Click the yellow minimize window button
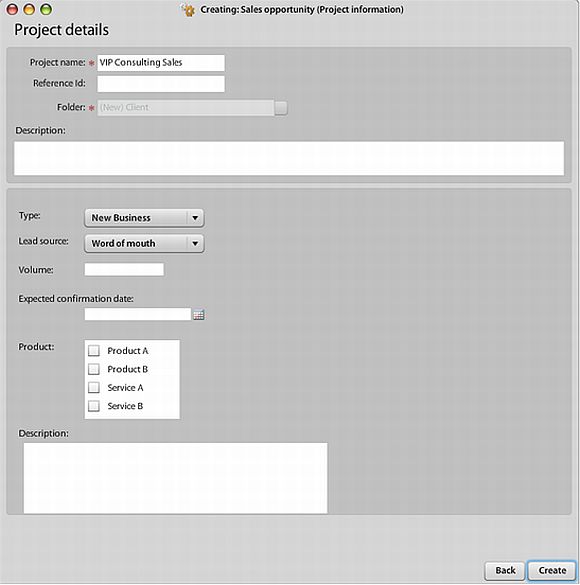This screenshot has width=580, height=585. tap(29, 9)
